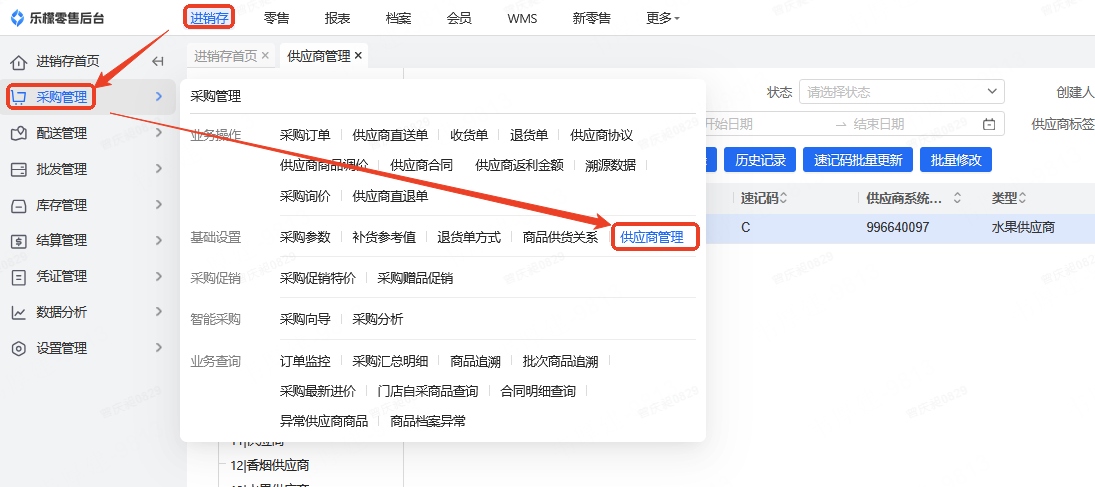Viewport: 1095px width, 487px height.
Task: Click the 进销存首页 home icon
Action: tap(19, 62)
